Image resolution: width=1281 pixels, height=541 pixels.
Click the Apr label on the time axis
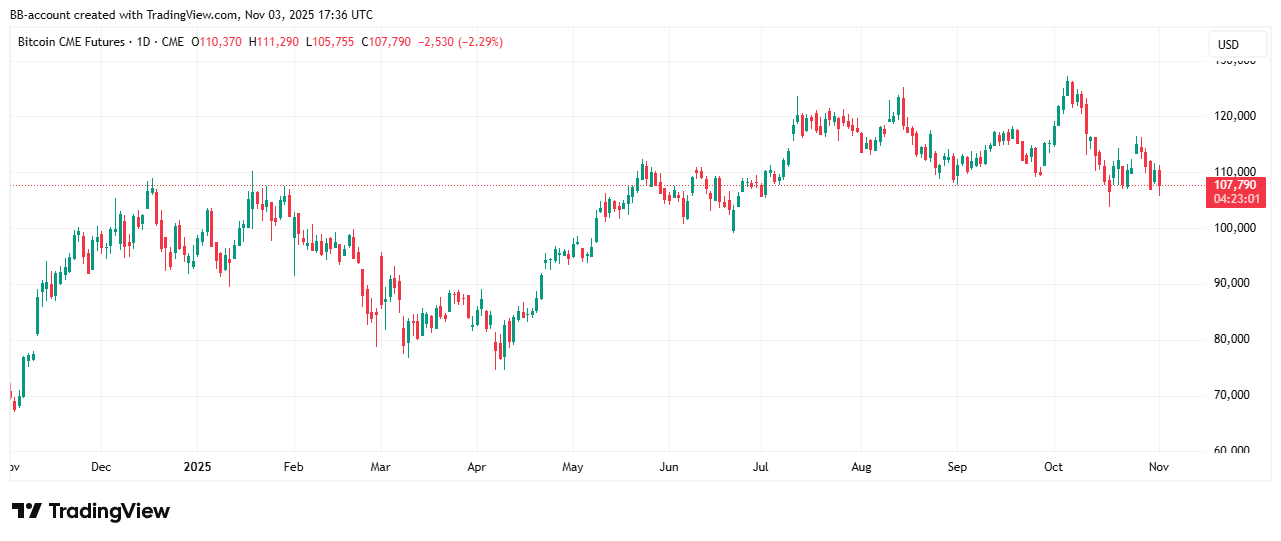[x=476, y=467]
